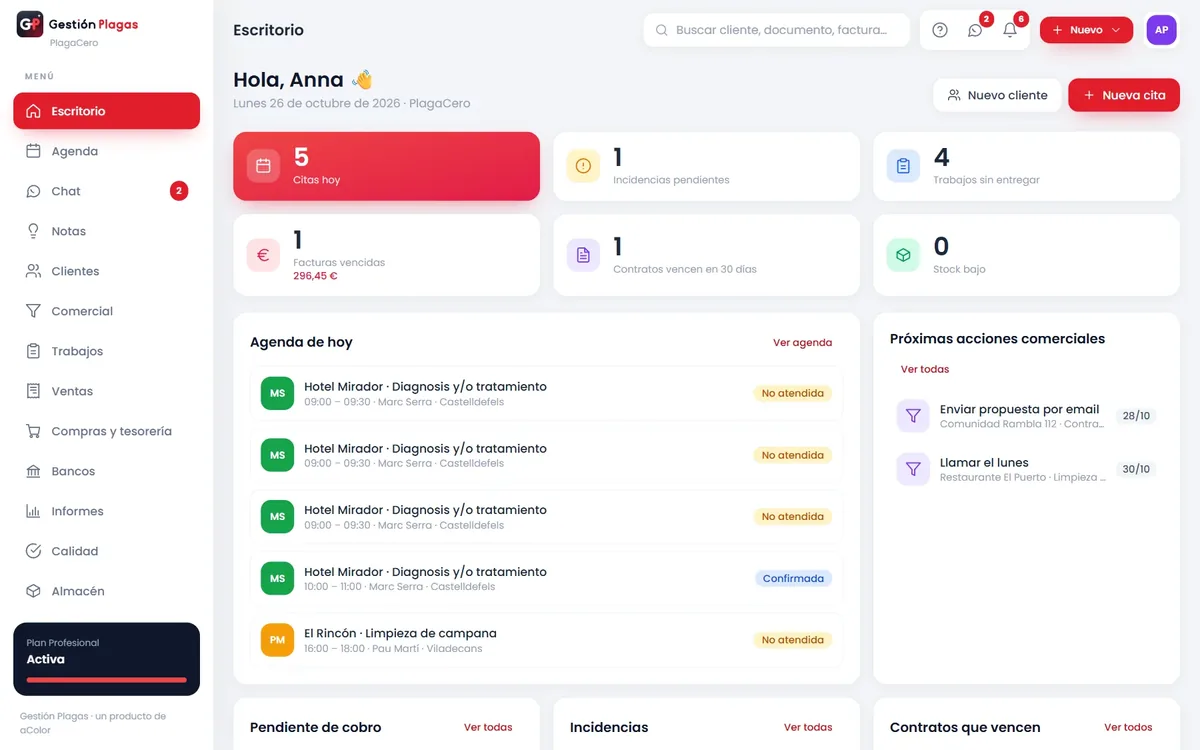
Task: Click No atendida badge on El Rincón row
Action: (x=793, y=640)
